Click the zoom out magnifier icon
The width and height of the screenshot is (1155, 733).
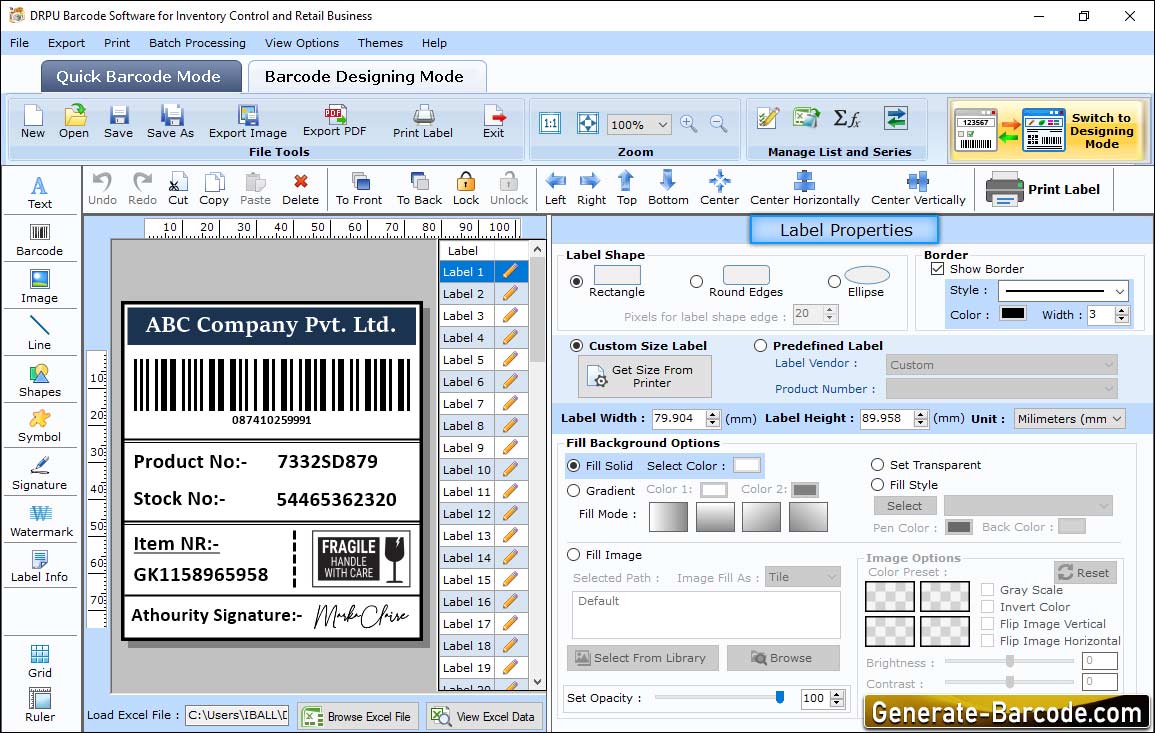coord(718,124)
